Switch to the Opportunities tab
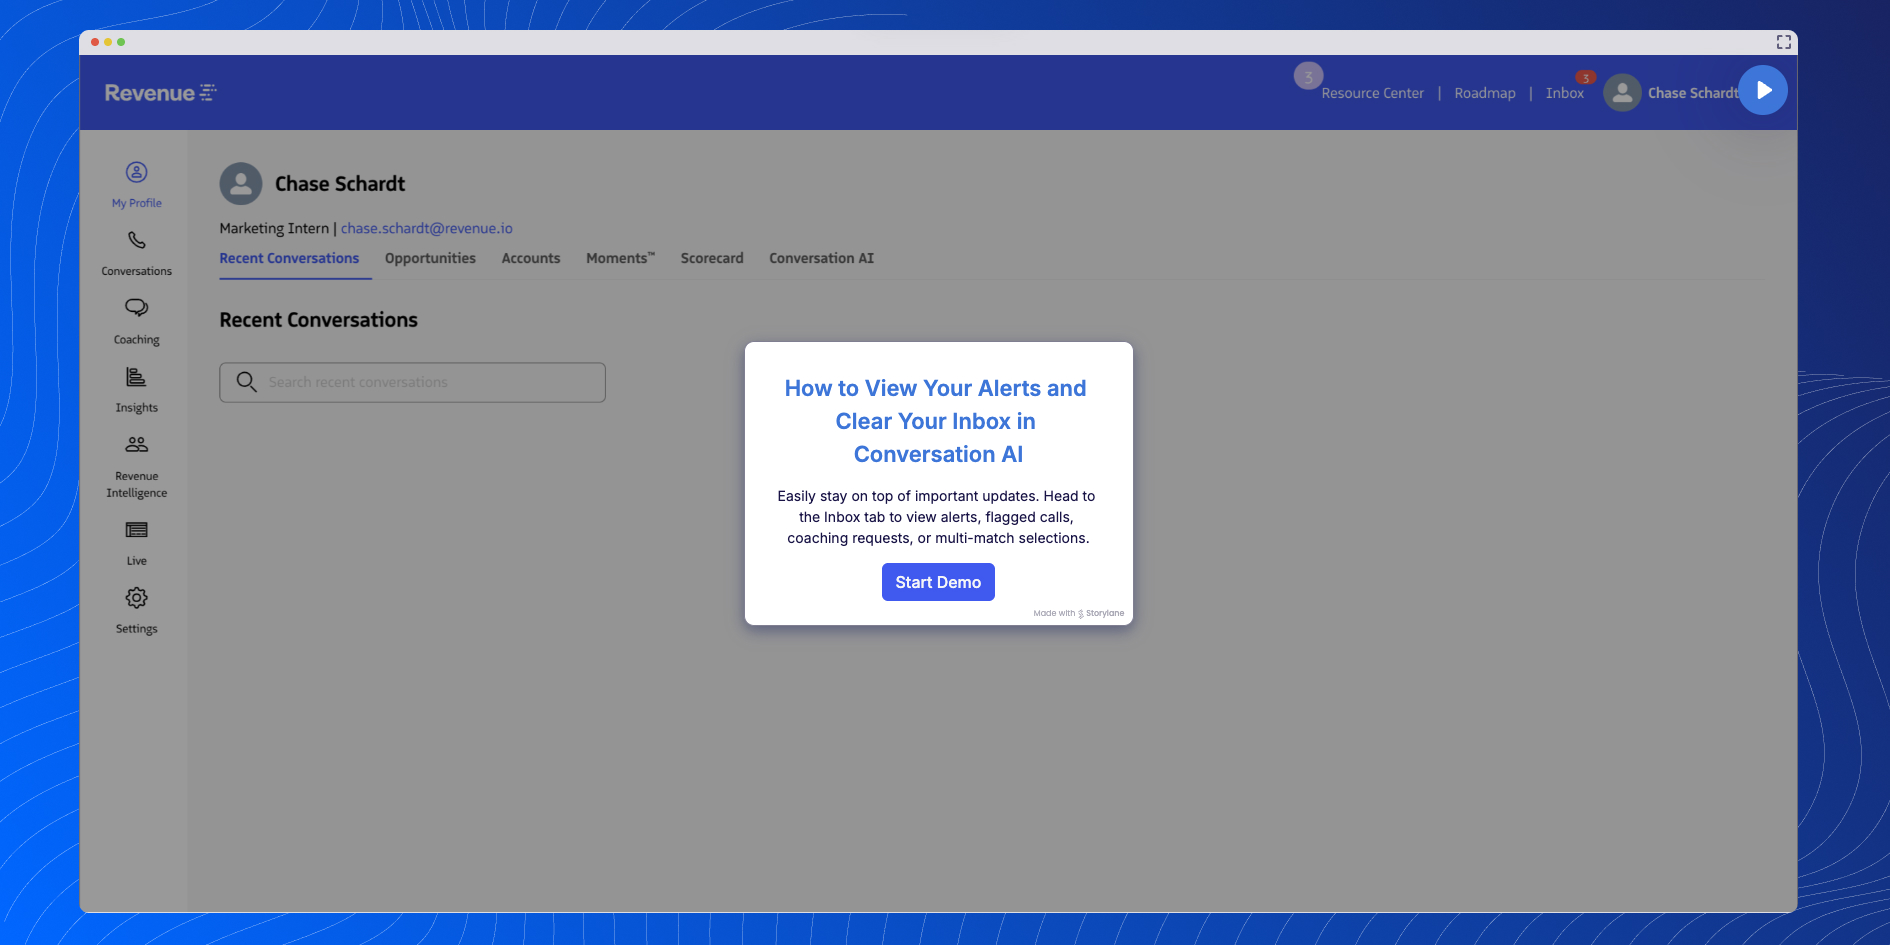The height and width of the screenshot is (945, 1890). click(430, 258)
